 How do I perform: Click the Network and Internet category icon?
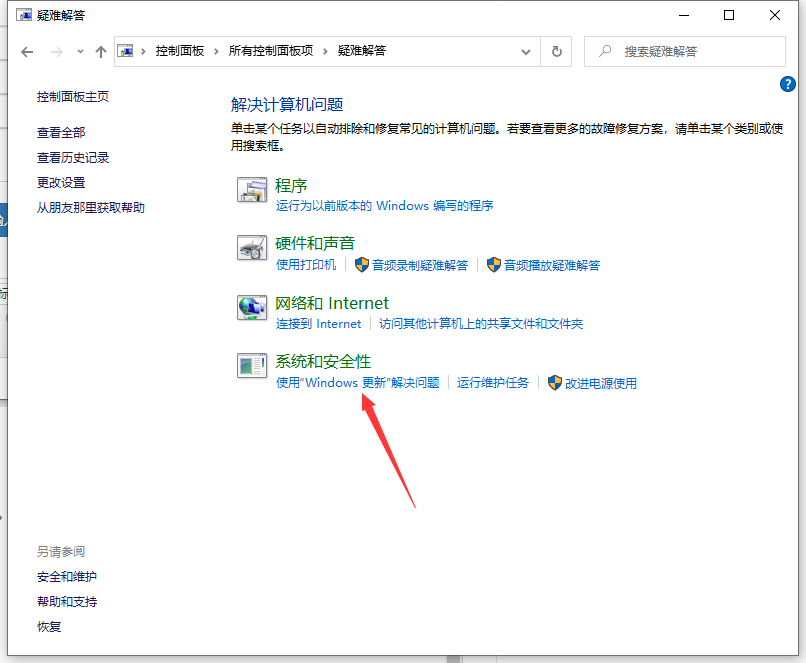(250, 308)
